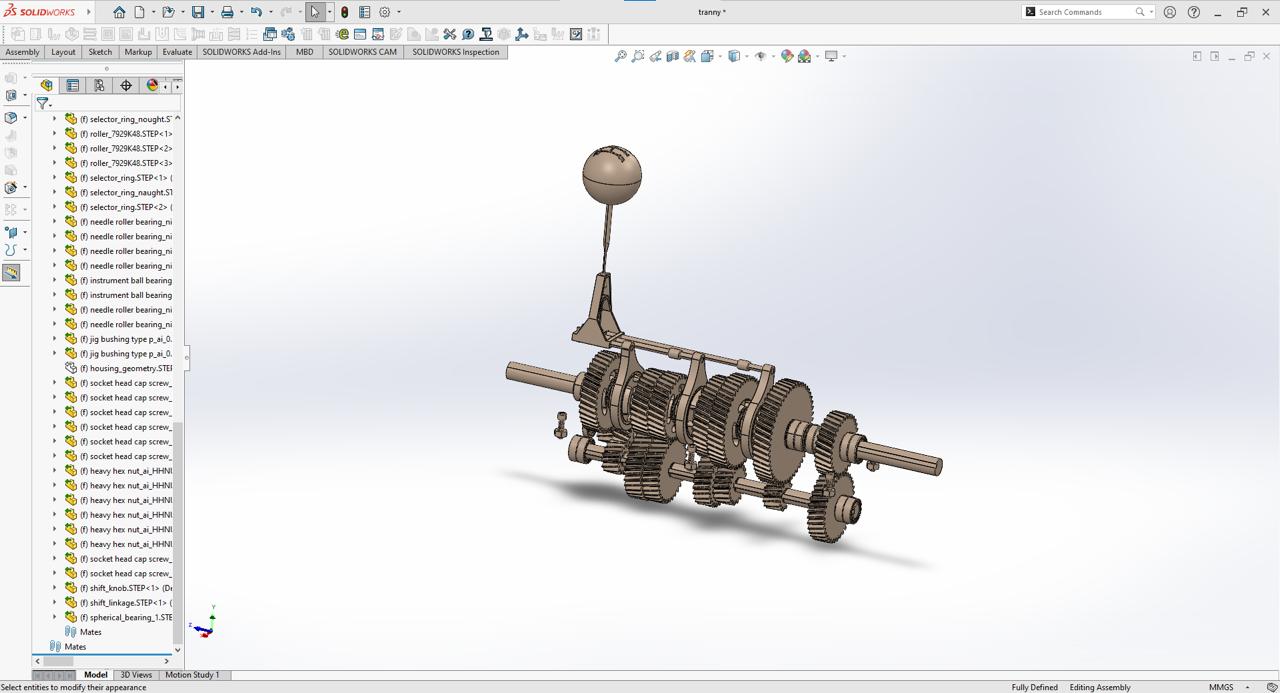This screenshot has height=693, width=1280.
Task: Open the Layout ribbon tab
Action: pyautogui.click(x=63, y=52)
